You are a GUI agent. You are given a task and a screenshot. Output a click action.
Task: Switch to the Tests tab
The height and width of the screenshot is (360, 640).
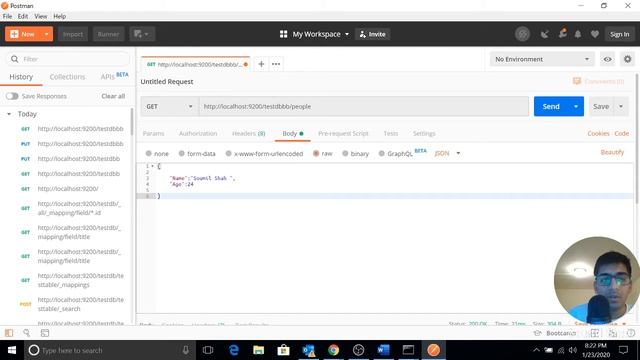point(391,133)
